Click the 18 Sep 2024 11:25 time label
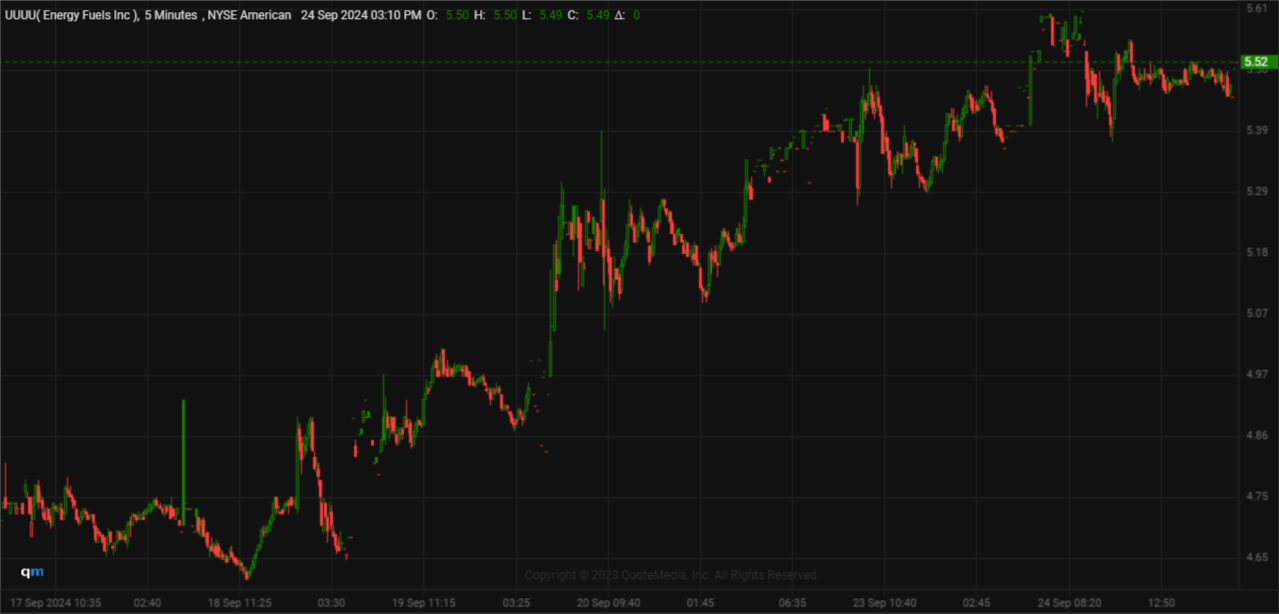1279x614 pixels. (x=240, y=603)
